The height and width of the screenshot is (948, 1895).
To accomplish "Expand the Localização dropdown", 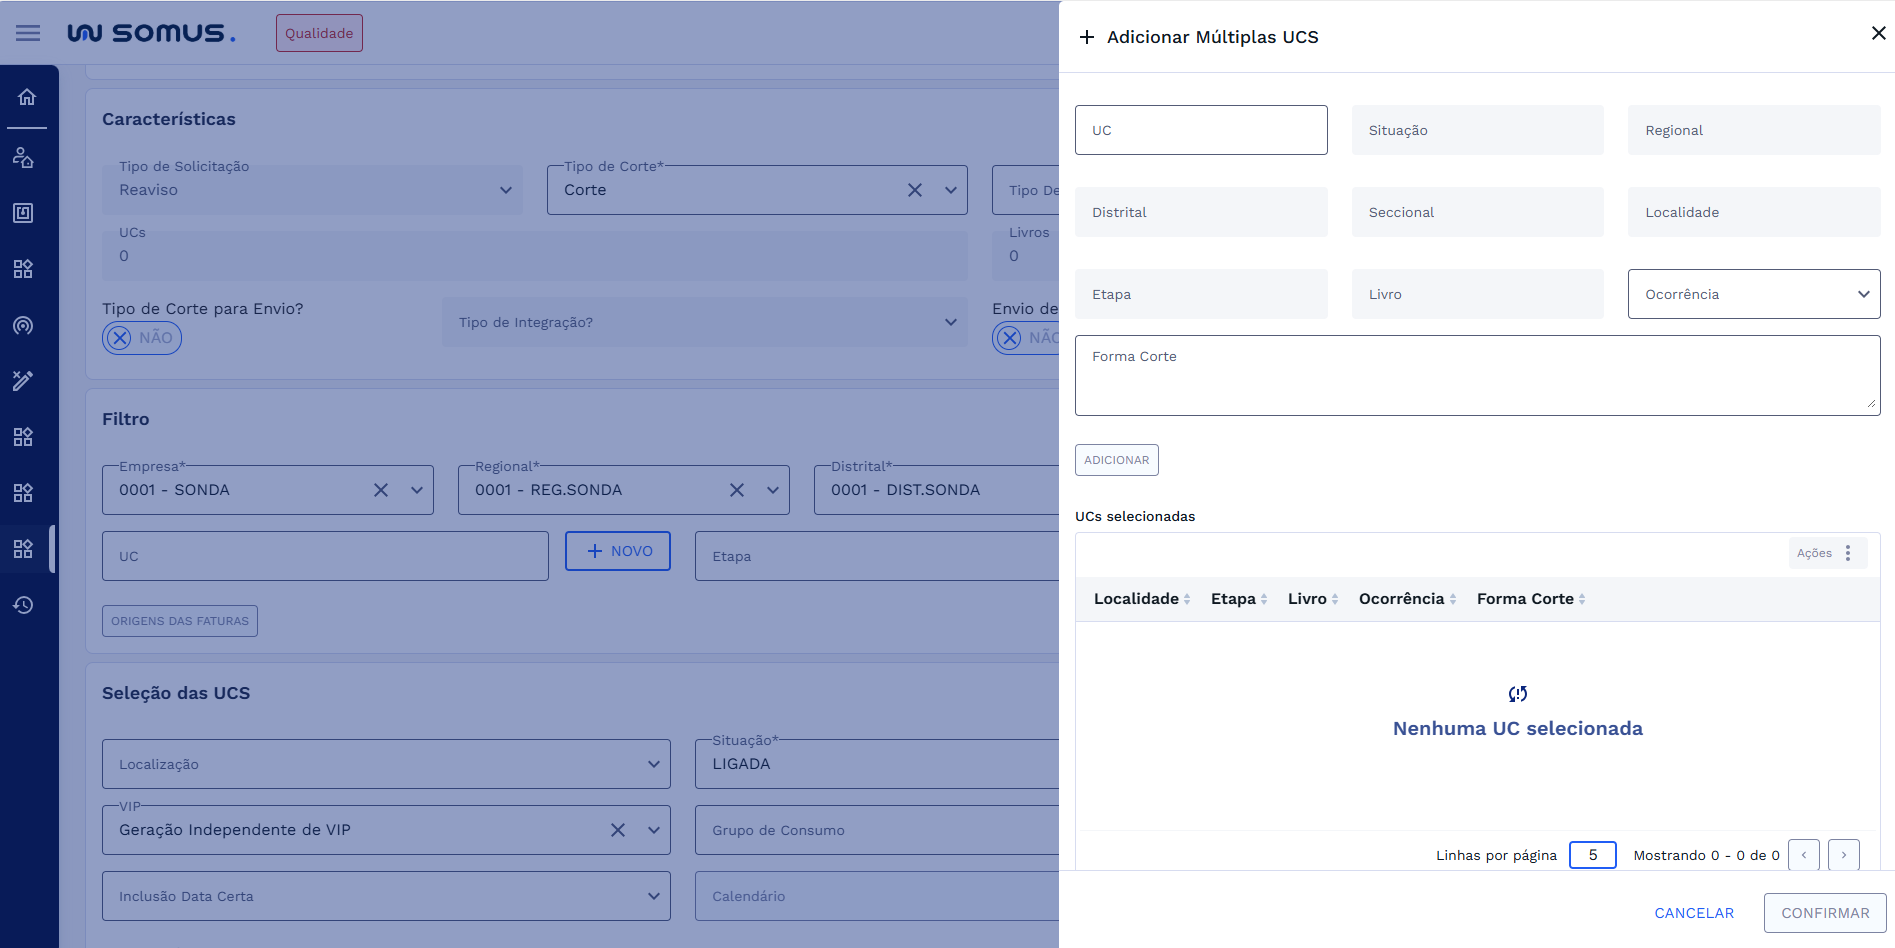I will point(386,764).
